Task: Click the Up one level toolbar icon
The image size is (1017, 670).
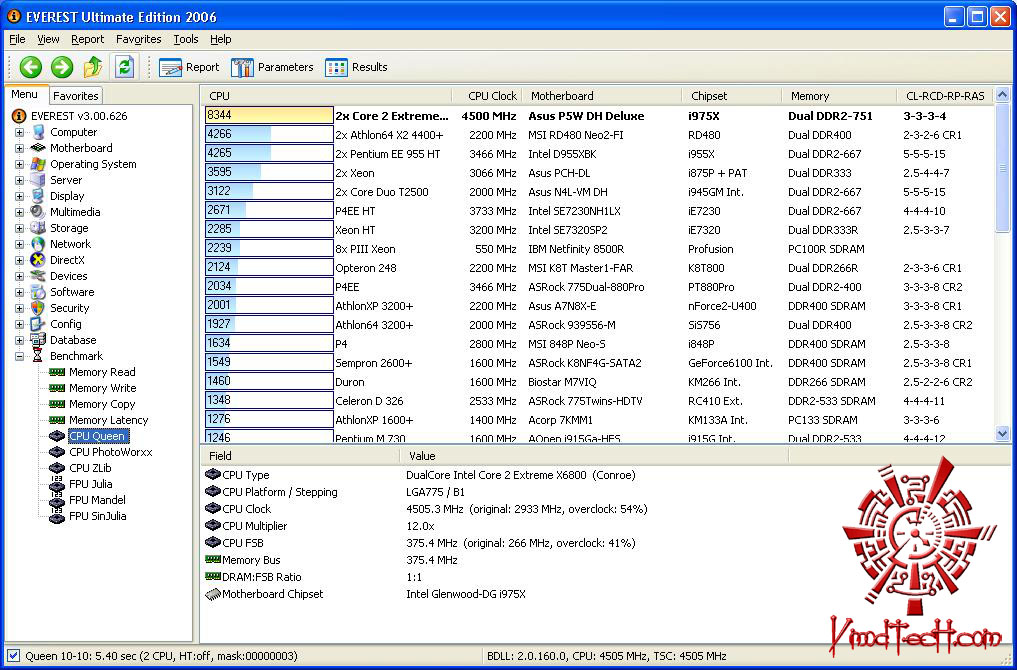Action: pos(93,67)
